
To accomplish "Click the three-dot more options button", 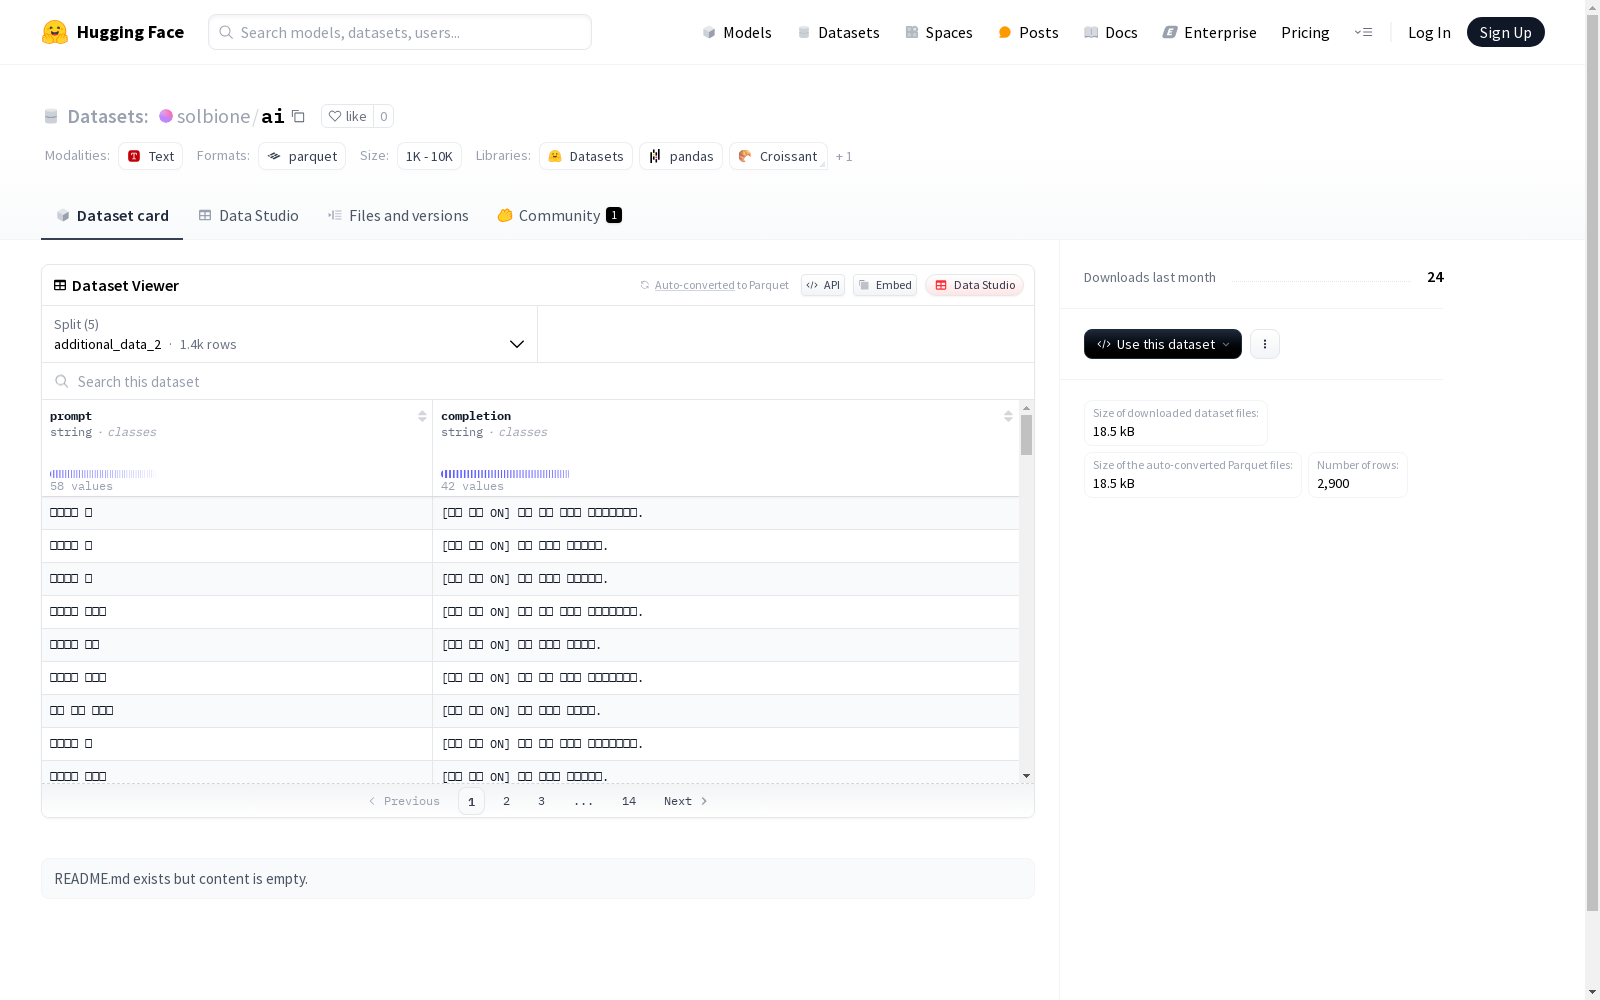I will click(1265, 344).
